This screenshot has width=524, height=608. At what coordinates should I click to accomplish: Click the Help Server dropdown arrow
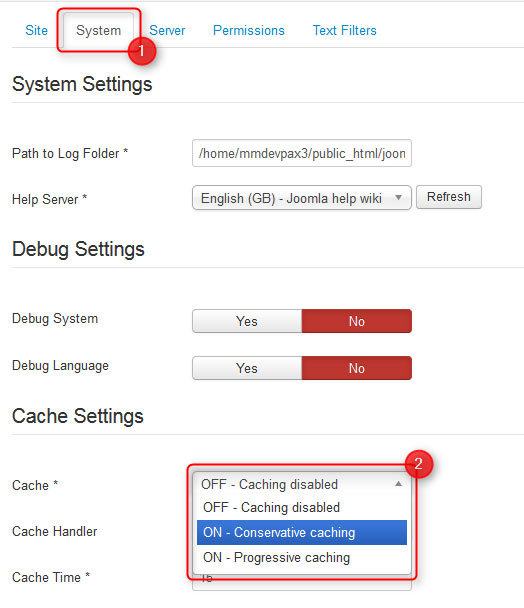398,198
